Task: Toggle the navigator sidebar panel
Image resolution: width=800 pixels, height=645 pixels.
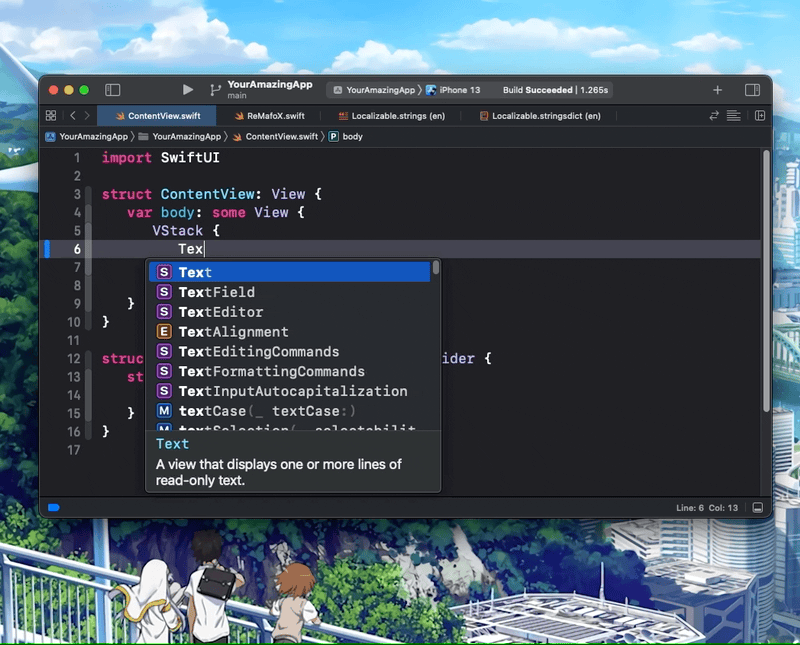Action: coord(113,90)
